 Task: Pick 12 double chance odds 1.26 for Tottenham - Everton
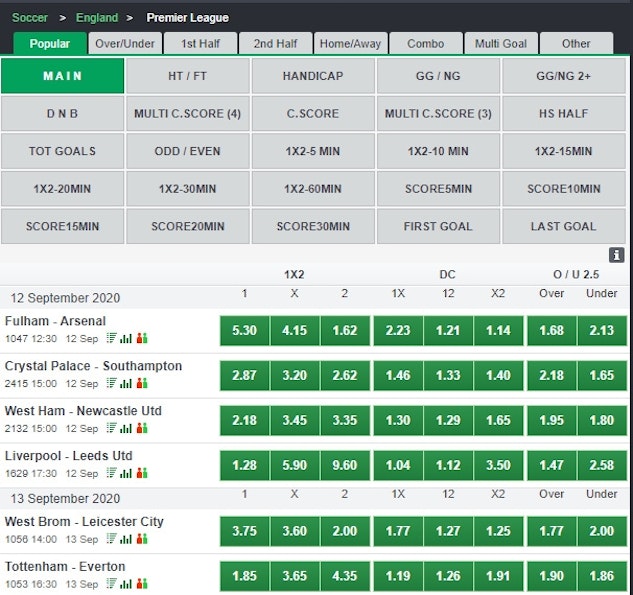coord(448,576)
